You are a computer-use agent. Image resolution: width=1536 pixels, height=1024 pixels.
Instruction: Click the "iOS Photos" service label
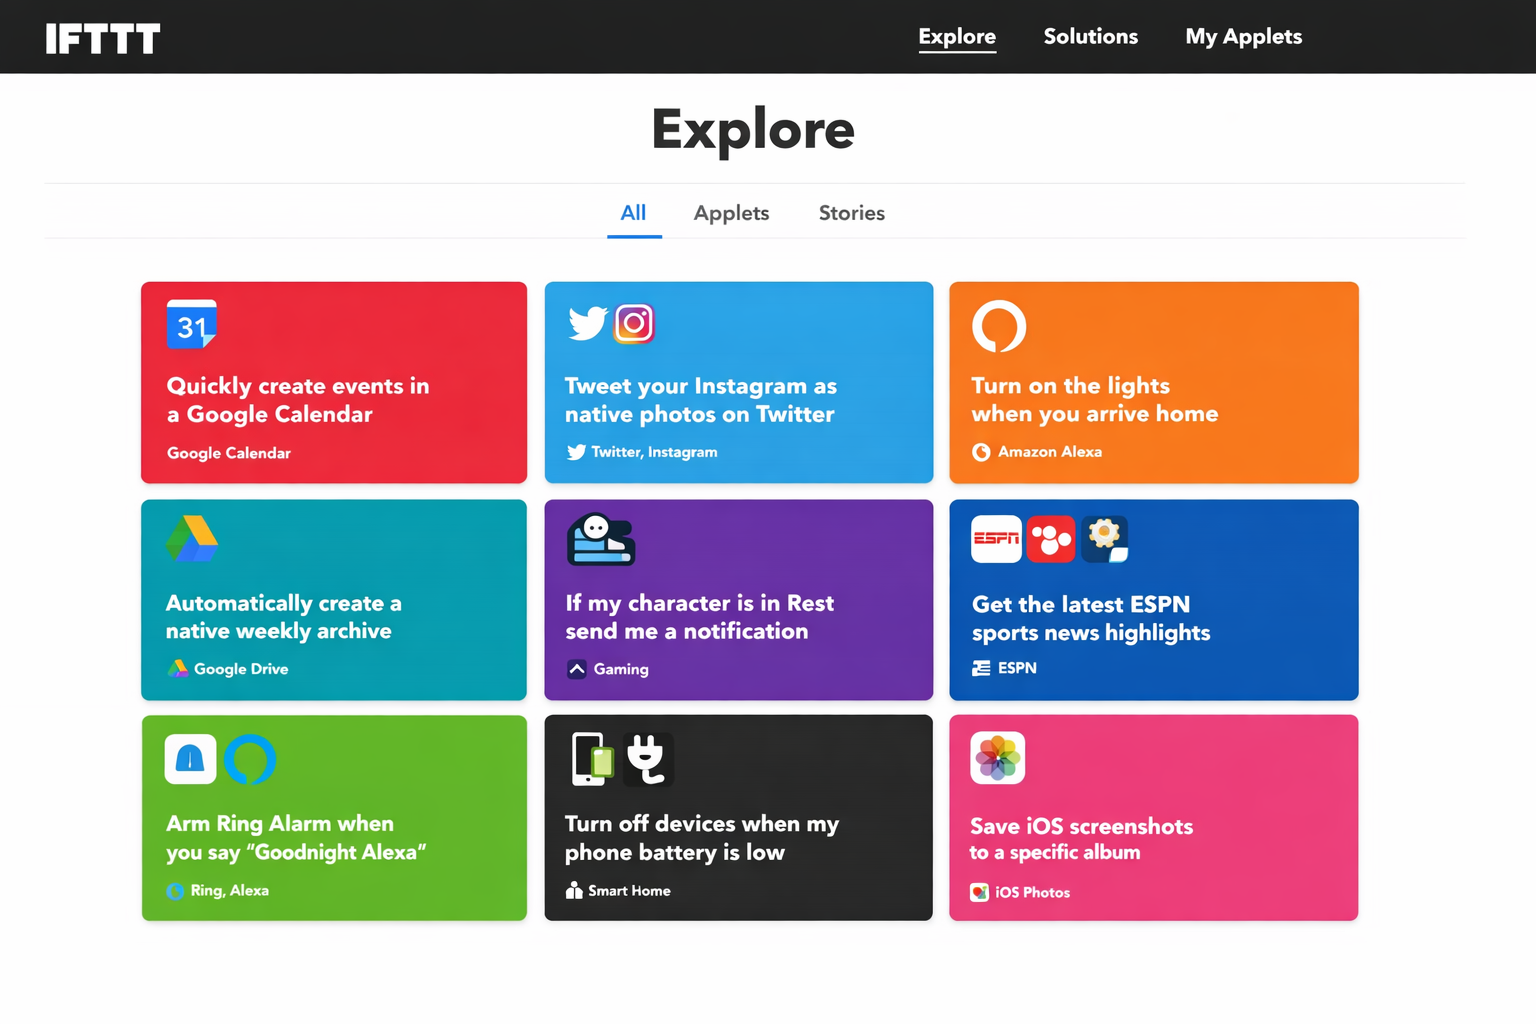(1032, 892)
